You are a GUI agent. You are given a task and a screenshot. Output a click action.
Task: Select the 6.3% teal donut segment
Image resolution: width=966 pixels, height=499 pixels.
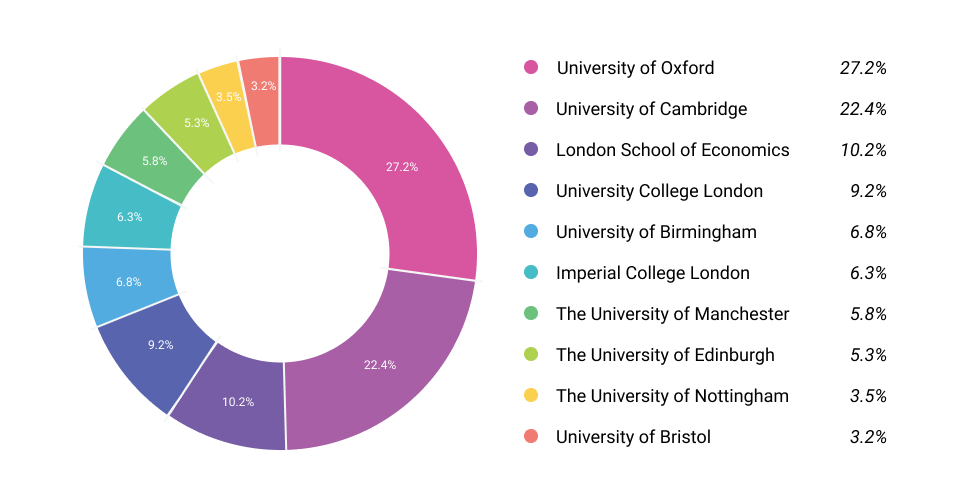[x=130, y=217]
